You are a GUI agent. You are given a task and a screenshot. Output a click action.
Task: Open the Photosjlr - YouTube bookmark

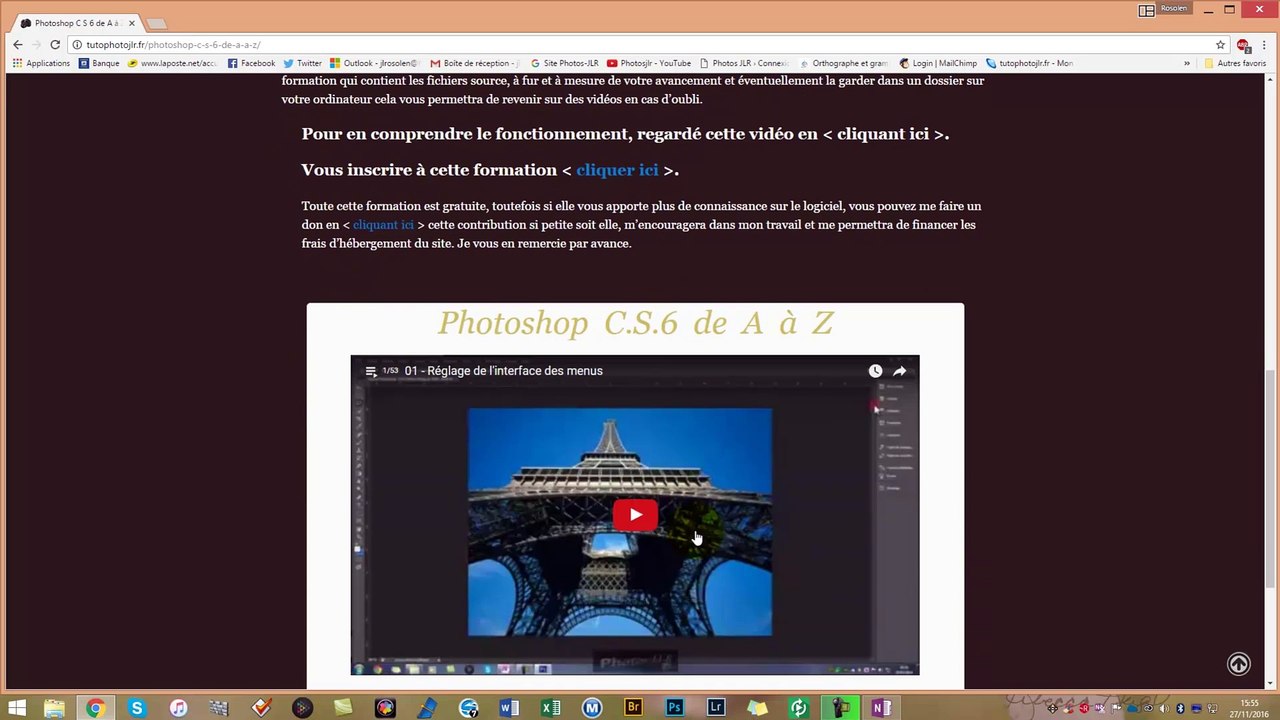coord(649,63)
